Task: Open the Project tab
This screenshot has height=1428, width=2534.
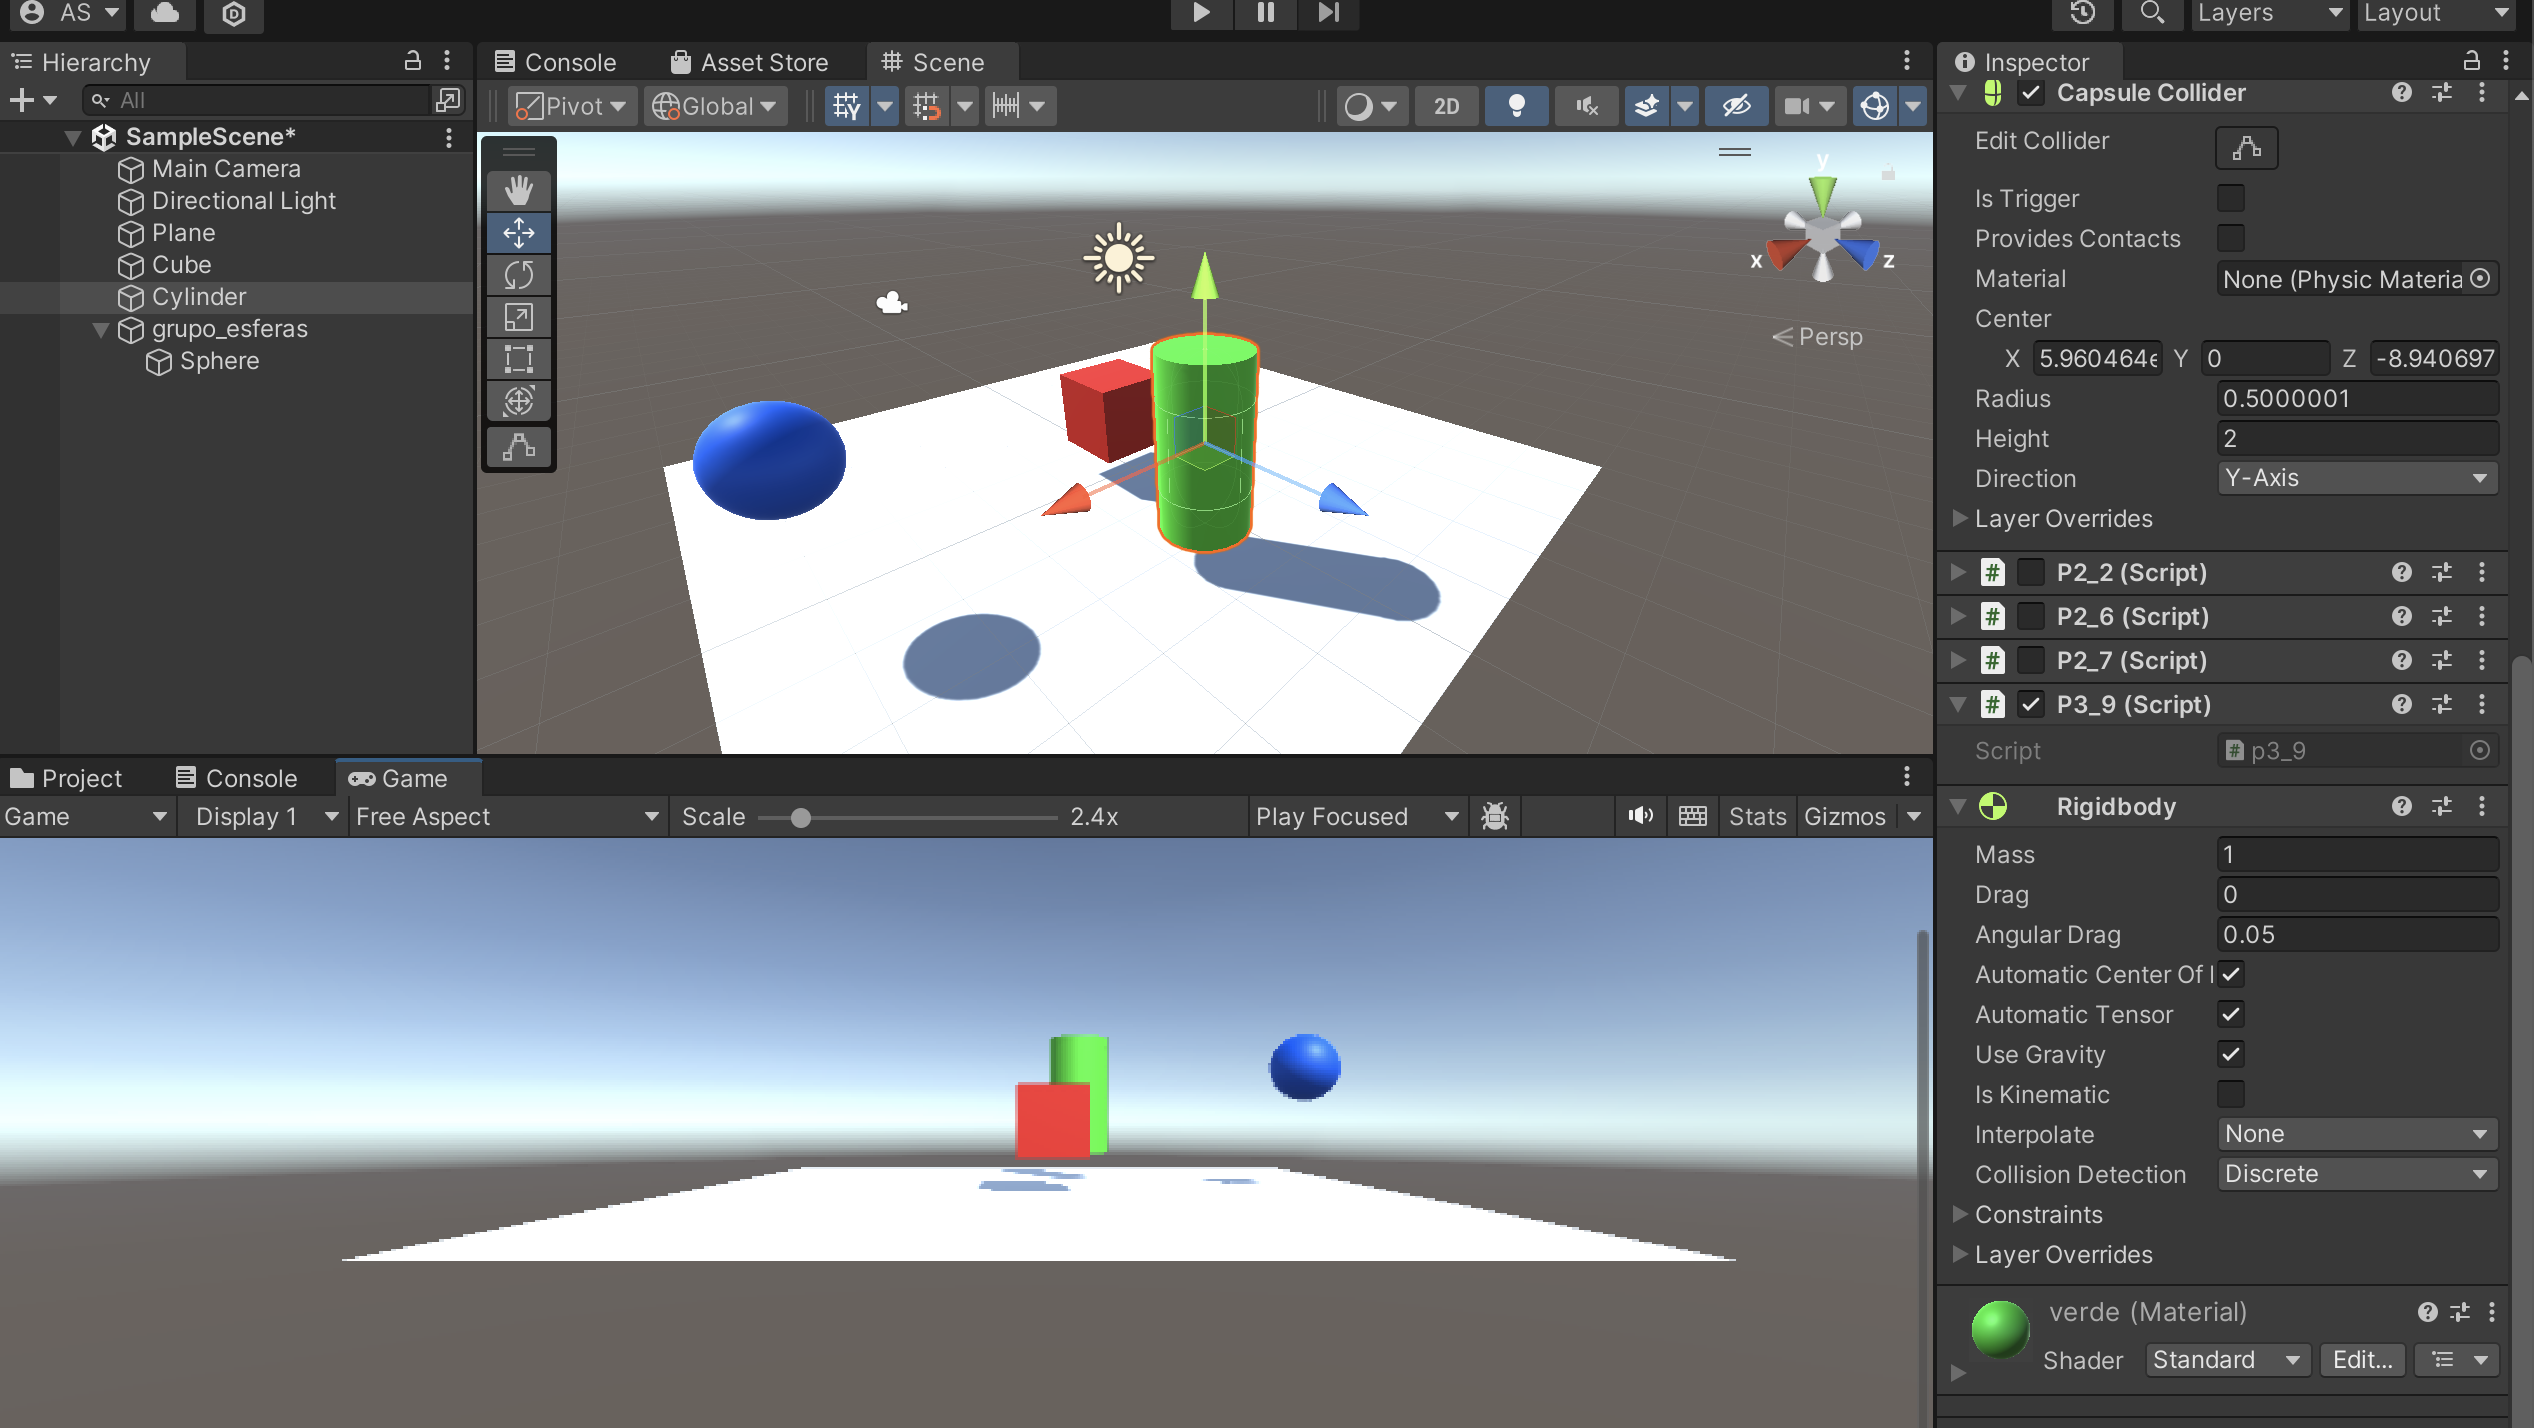Action: (66, 778)
